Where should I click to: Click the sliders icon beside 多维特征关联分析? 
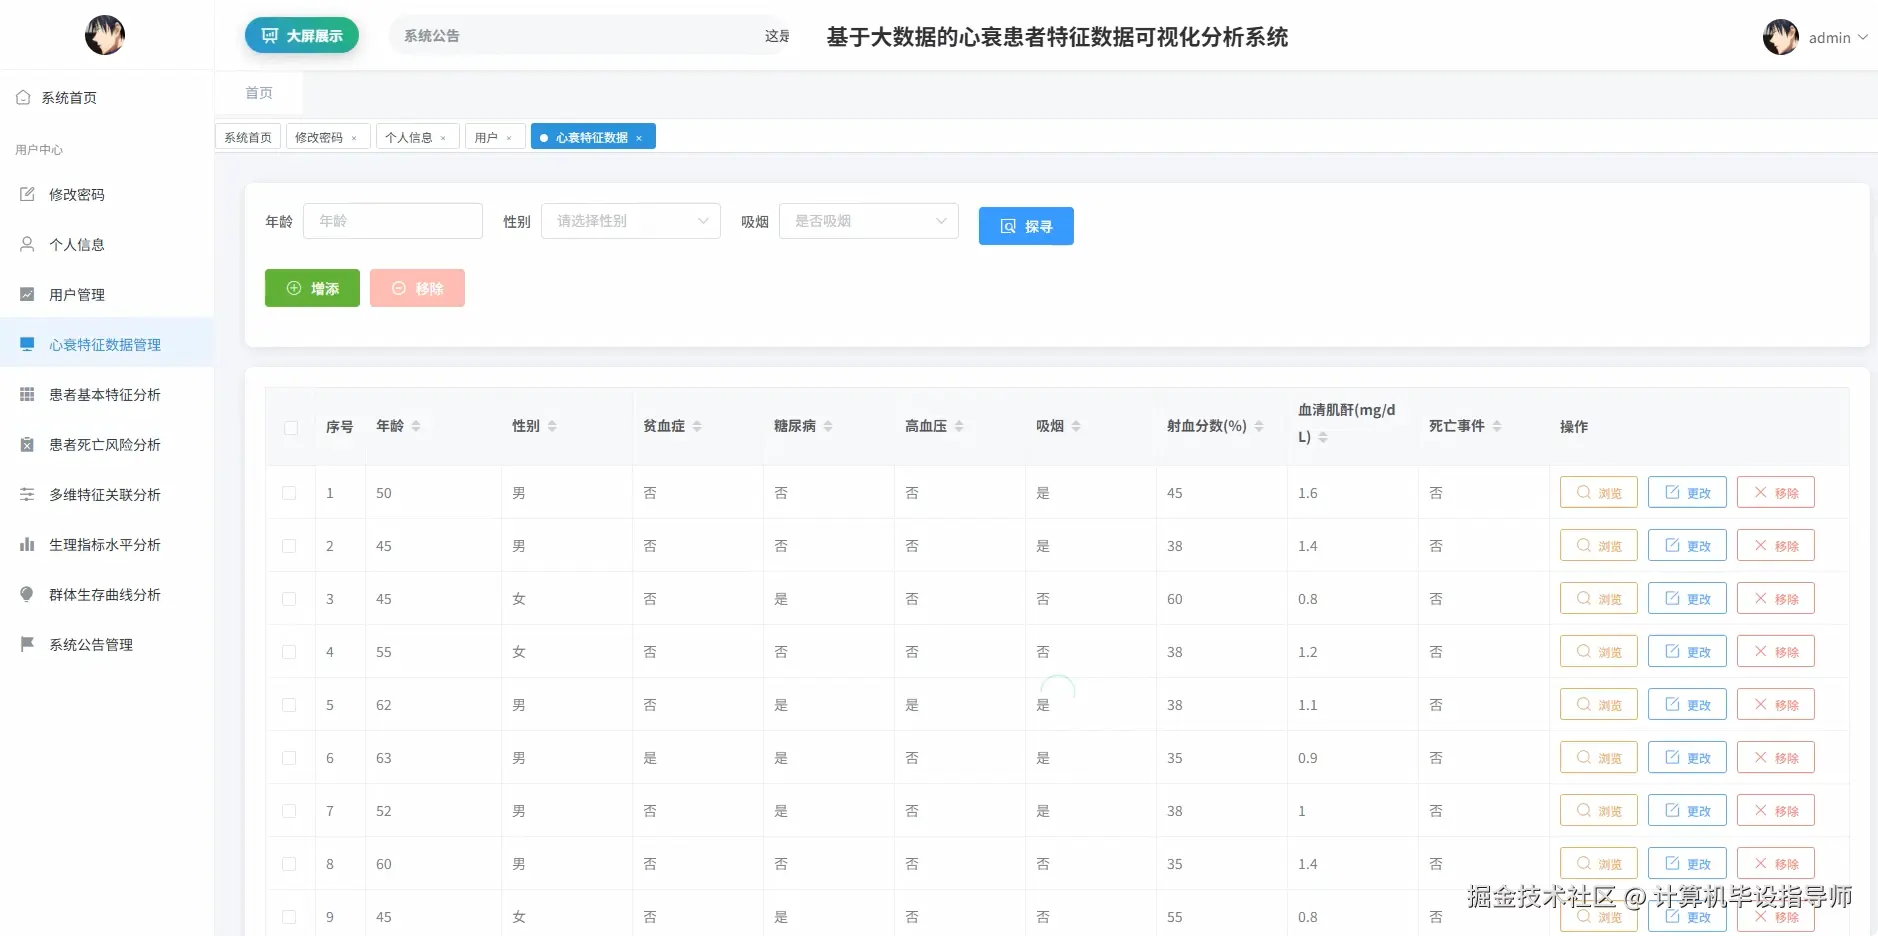27,494
